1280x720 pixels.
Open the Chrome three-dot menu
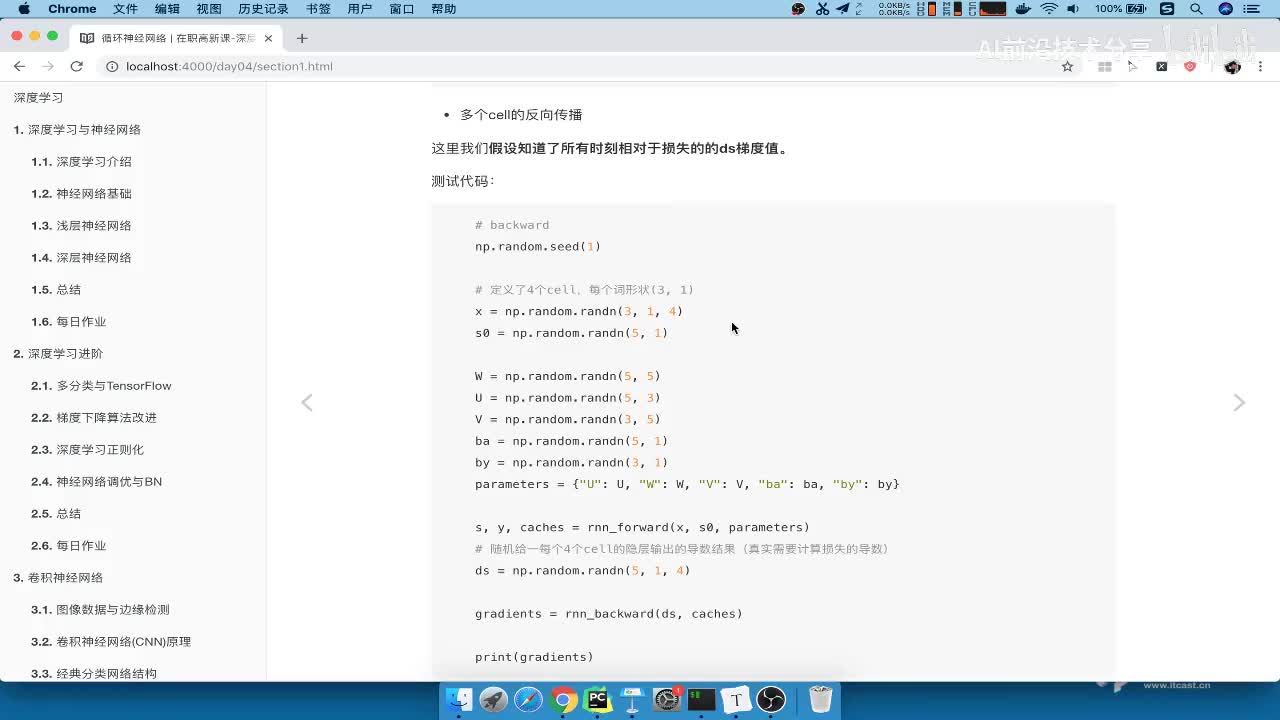pyautogui.click(x=1260, y=66)
